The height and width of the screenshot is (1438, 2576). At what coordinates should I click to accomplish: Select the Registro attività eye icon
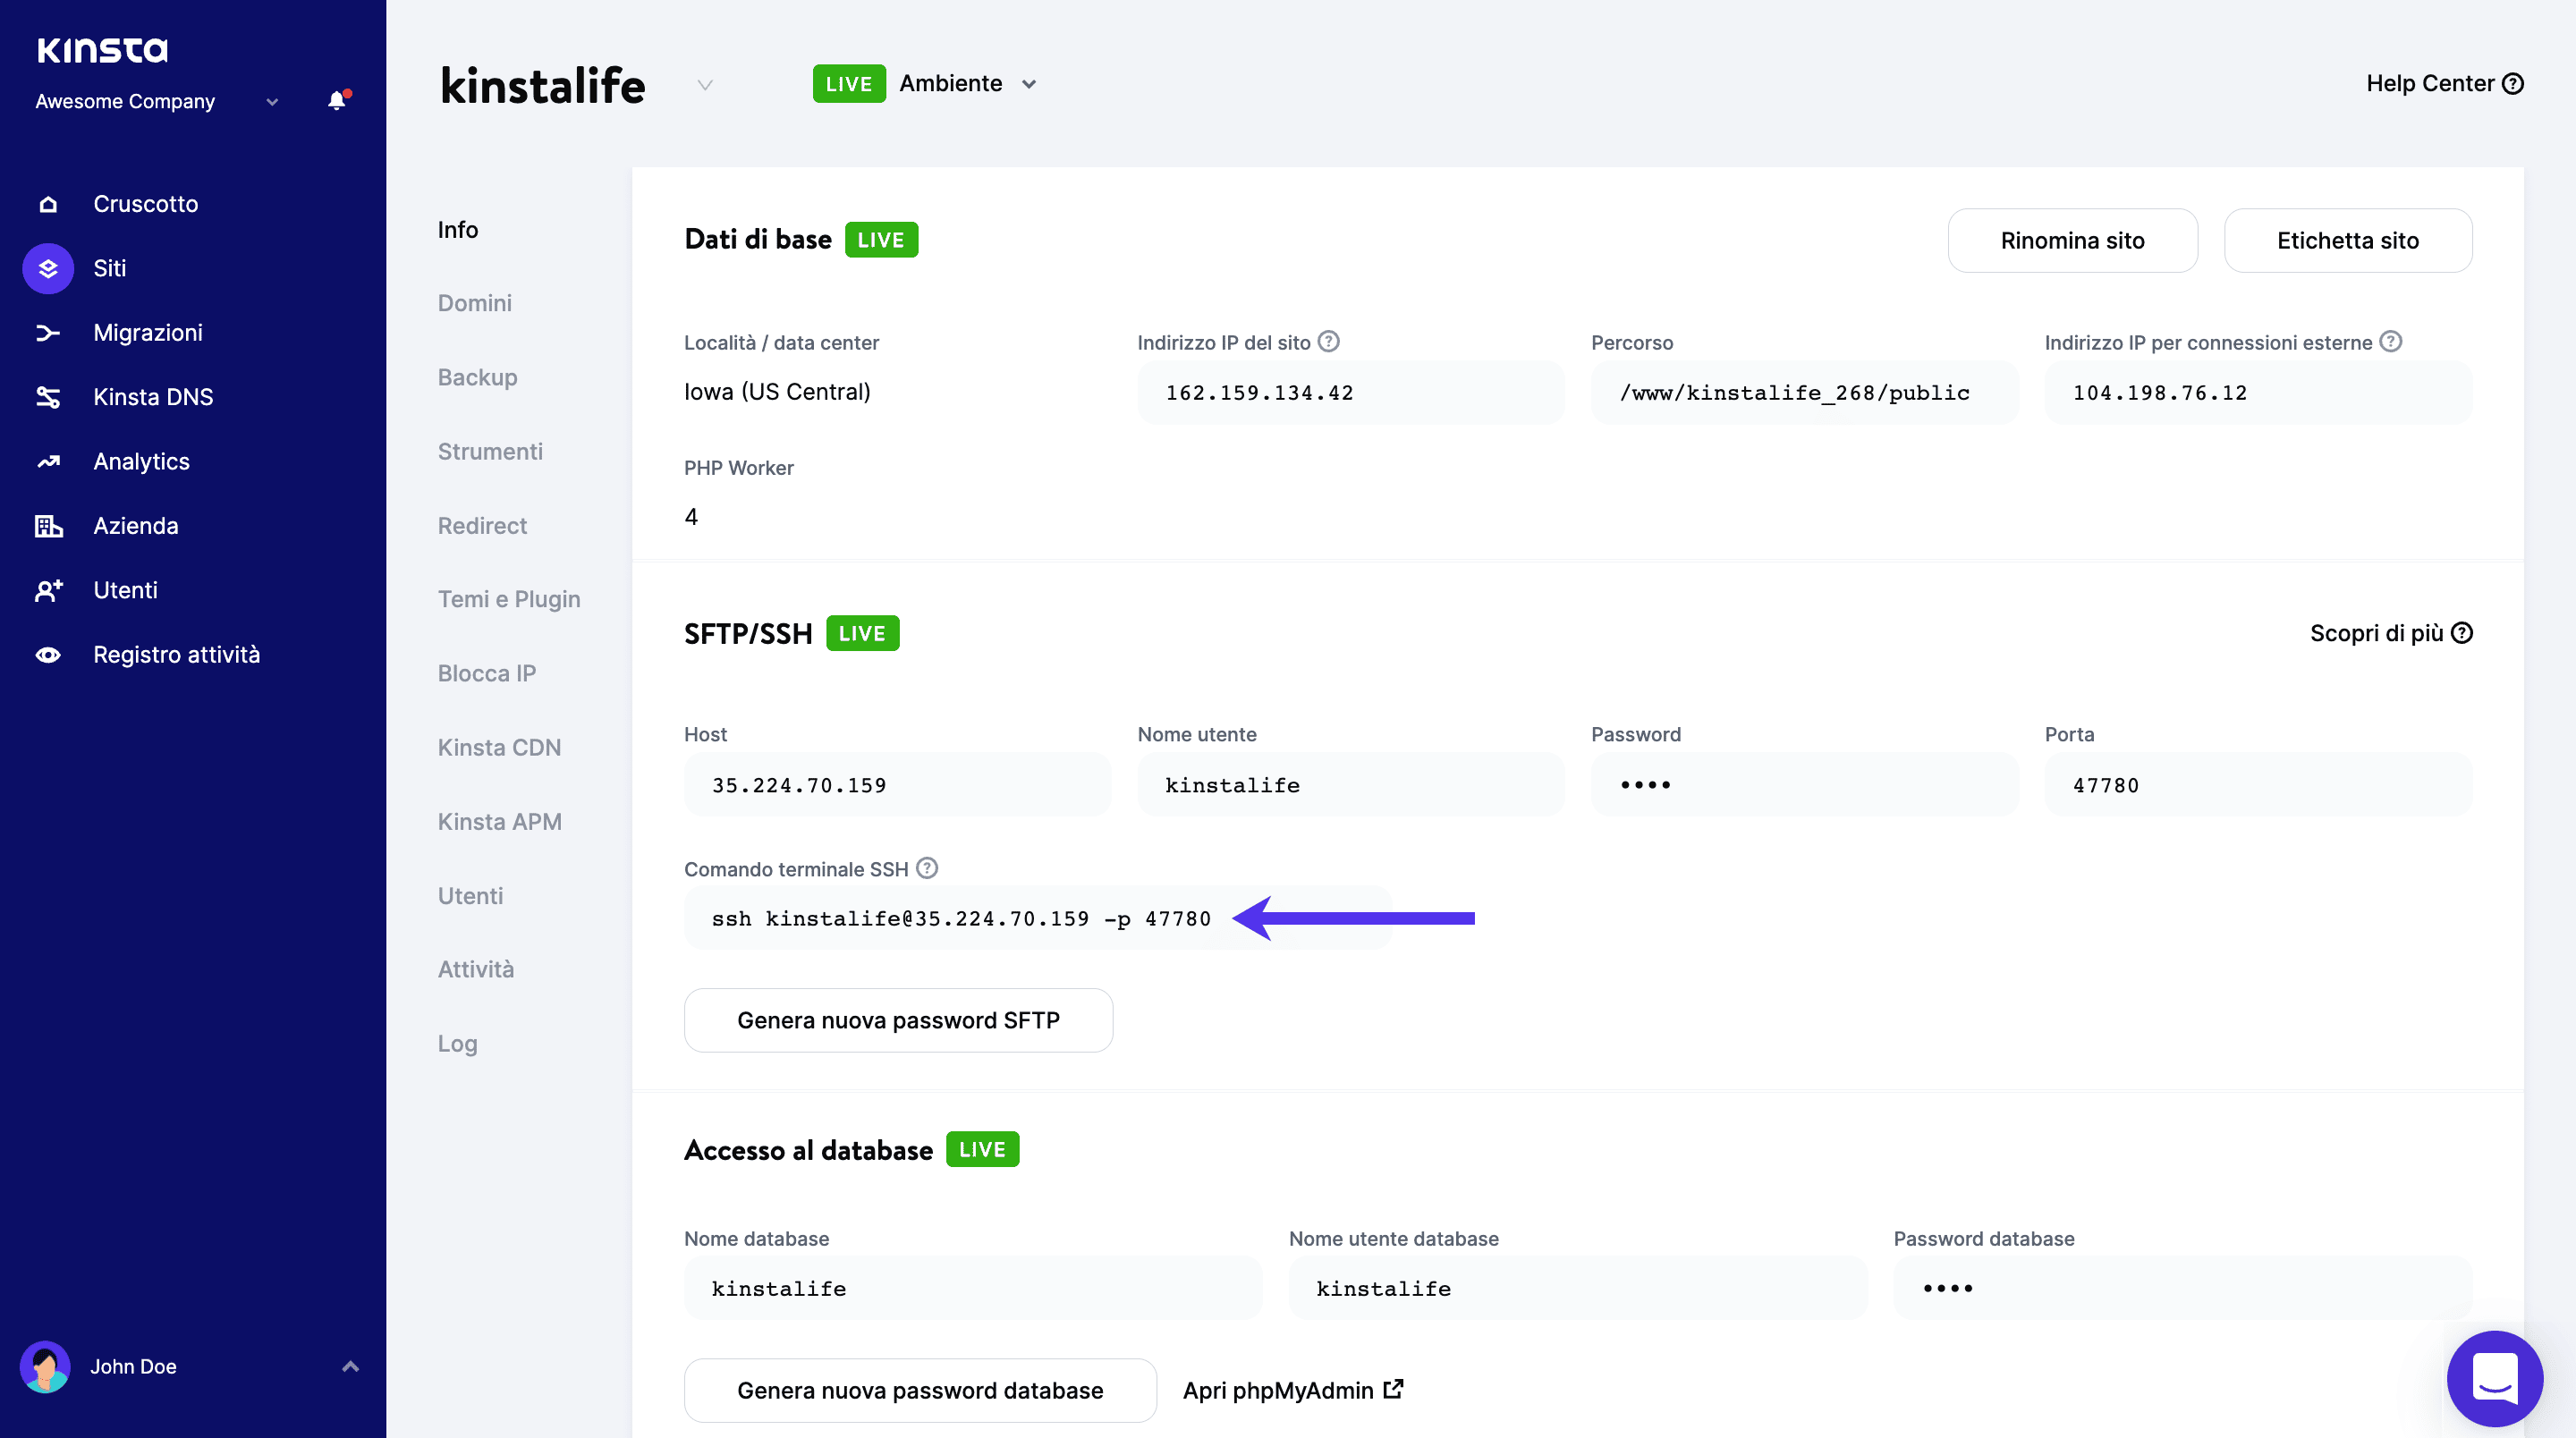[47, 654]
